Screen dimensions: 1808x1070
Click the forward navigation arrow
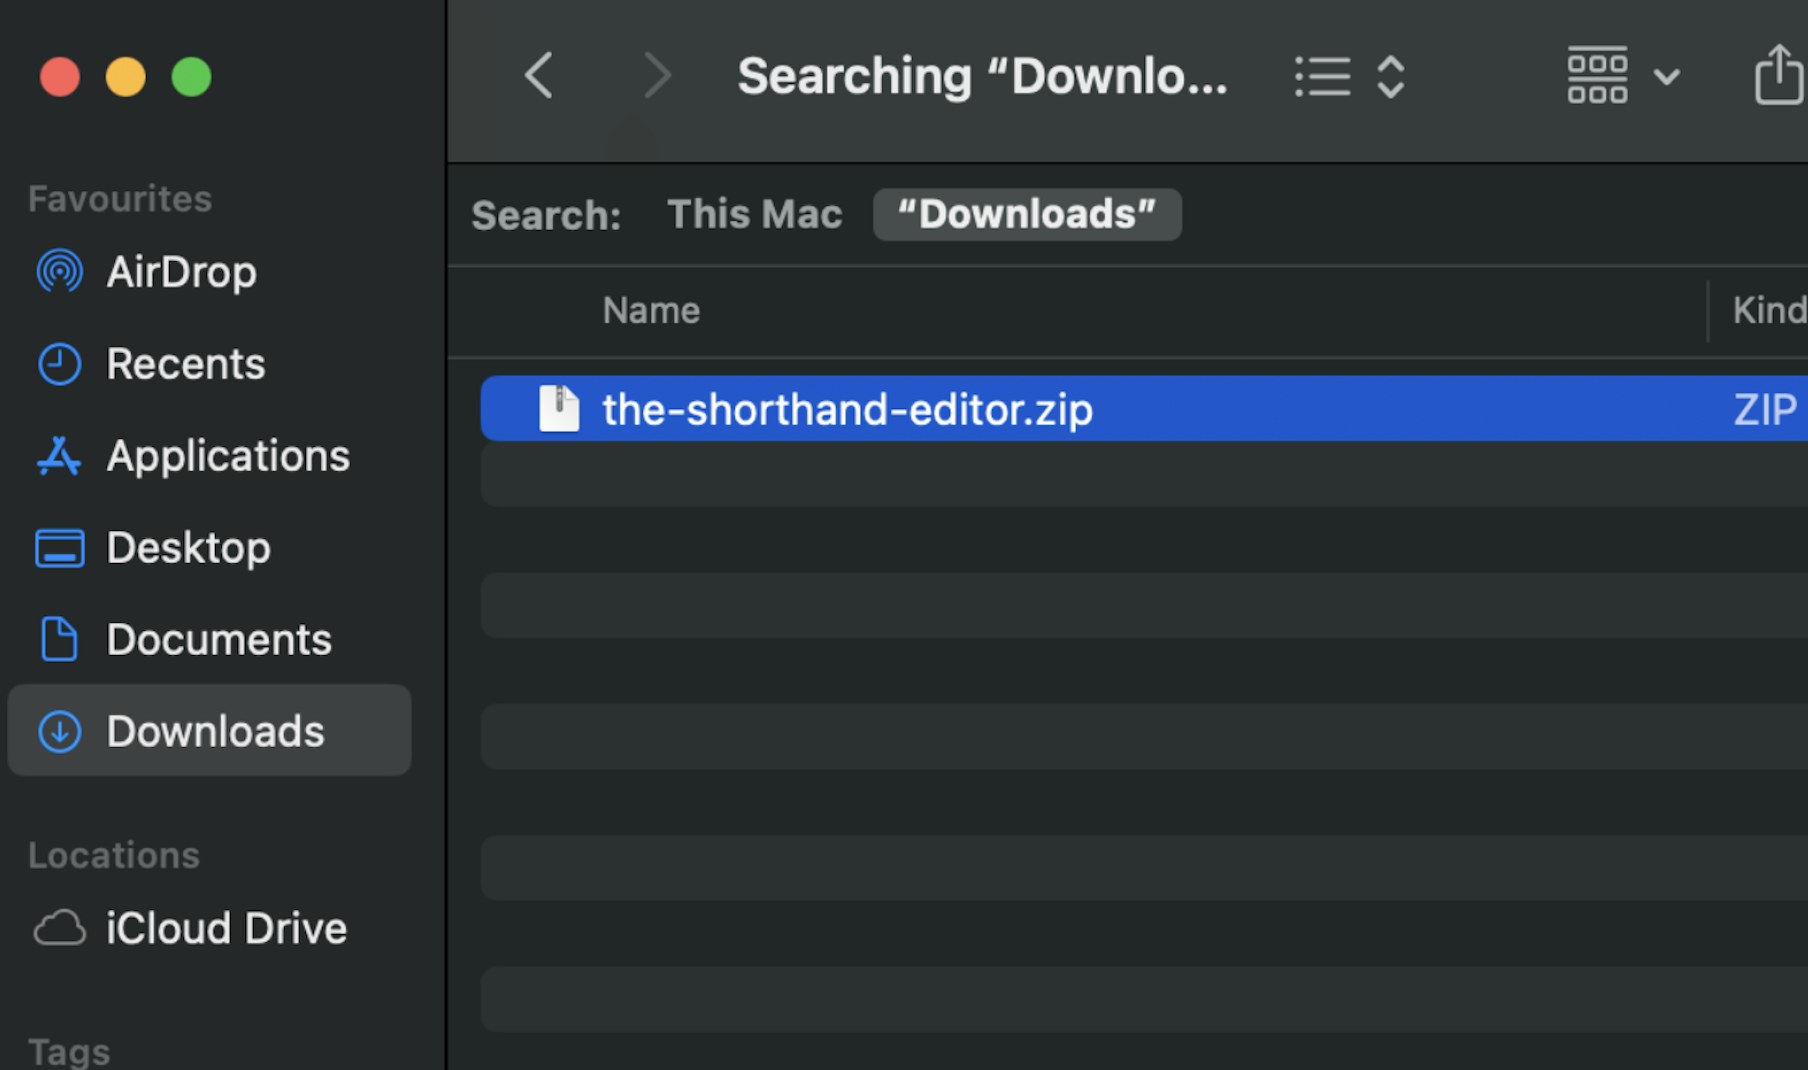tap(657, 75)
